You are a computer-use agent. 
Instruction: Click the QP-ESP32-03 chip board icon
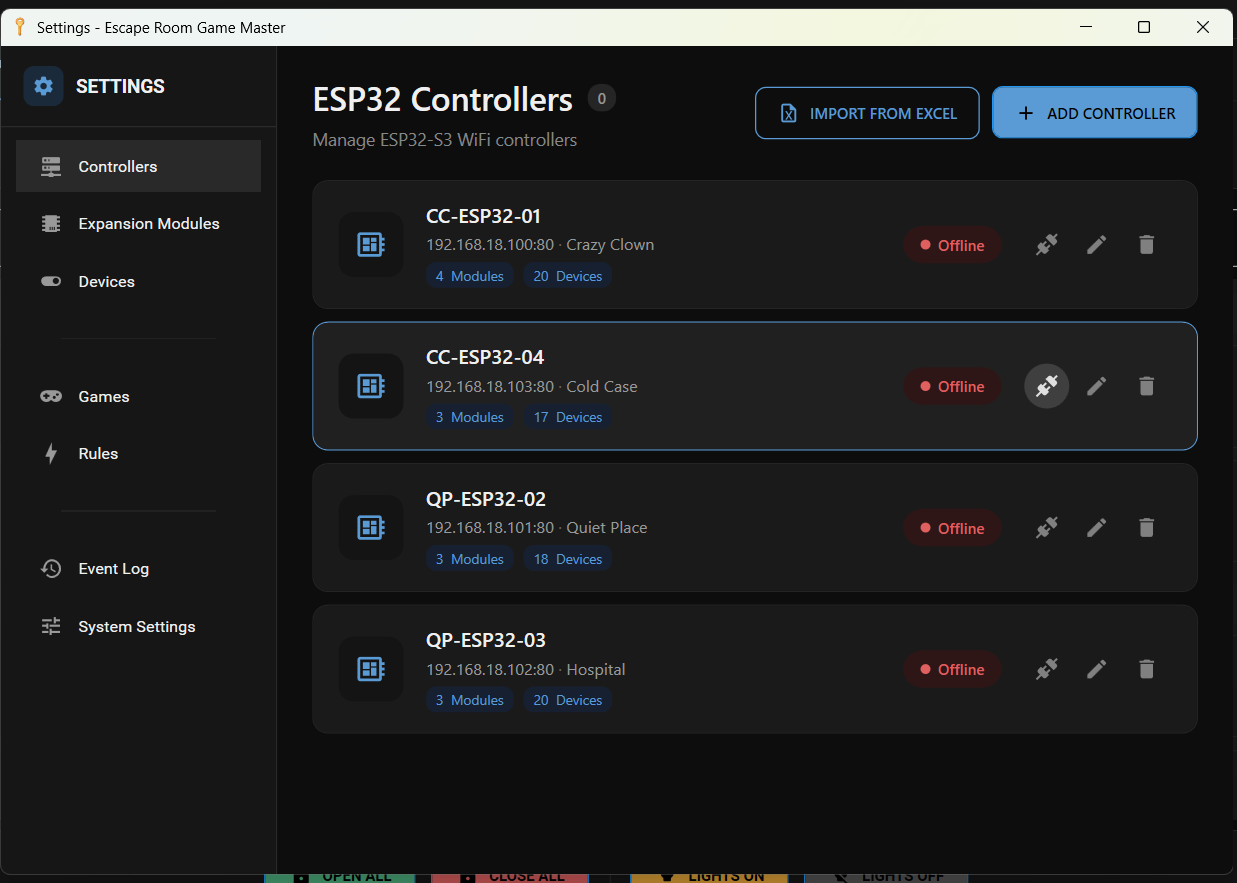(x=370, y=669)
